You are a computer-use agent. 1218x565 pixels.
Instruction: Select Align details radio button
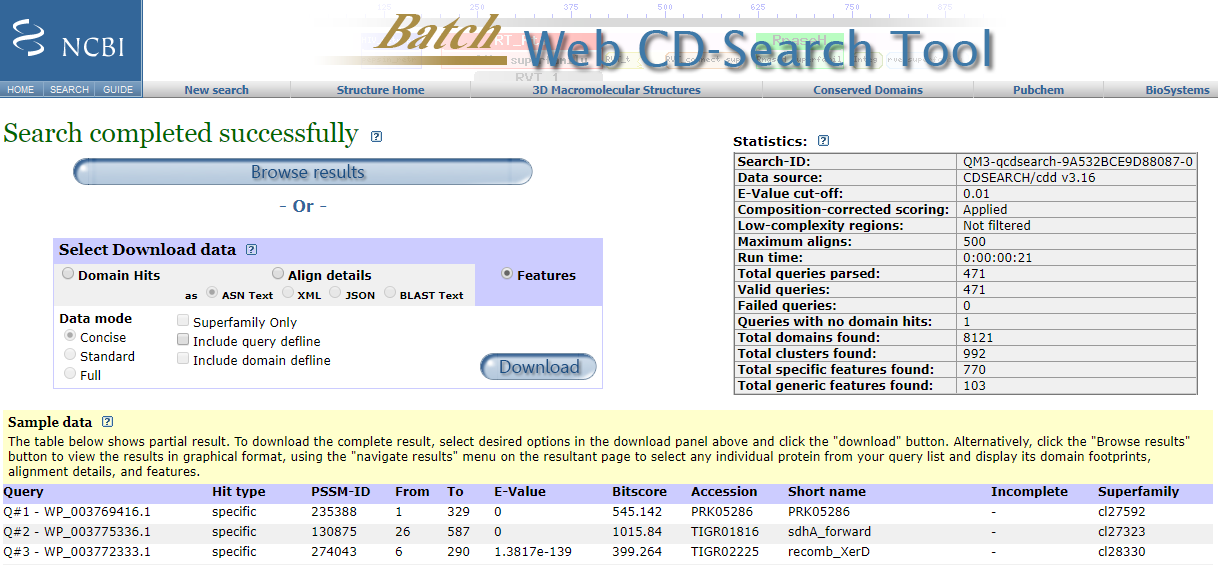point(278,274)
